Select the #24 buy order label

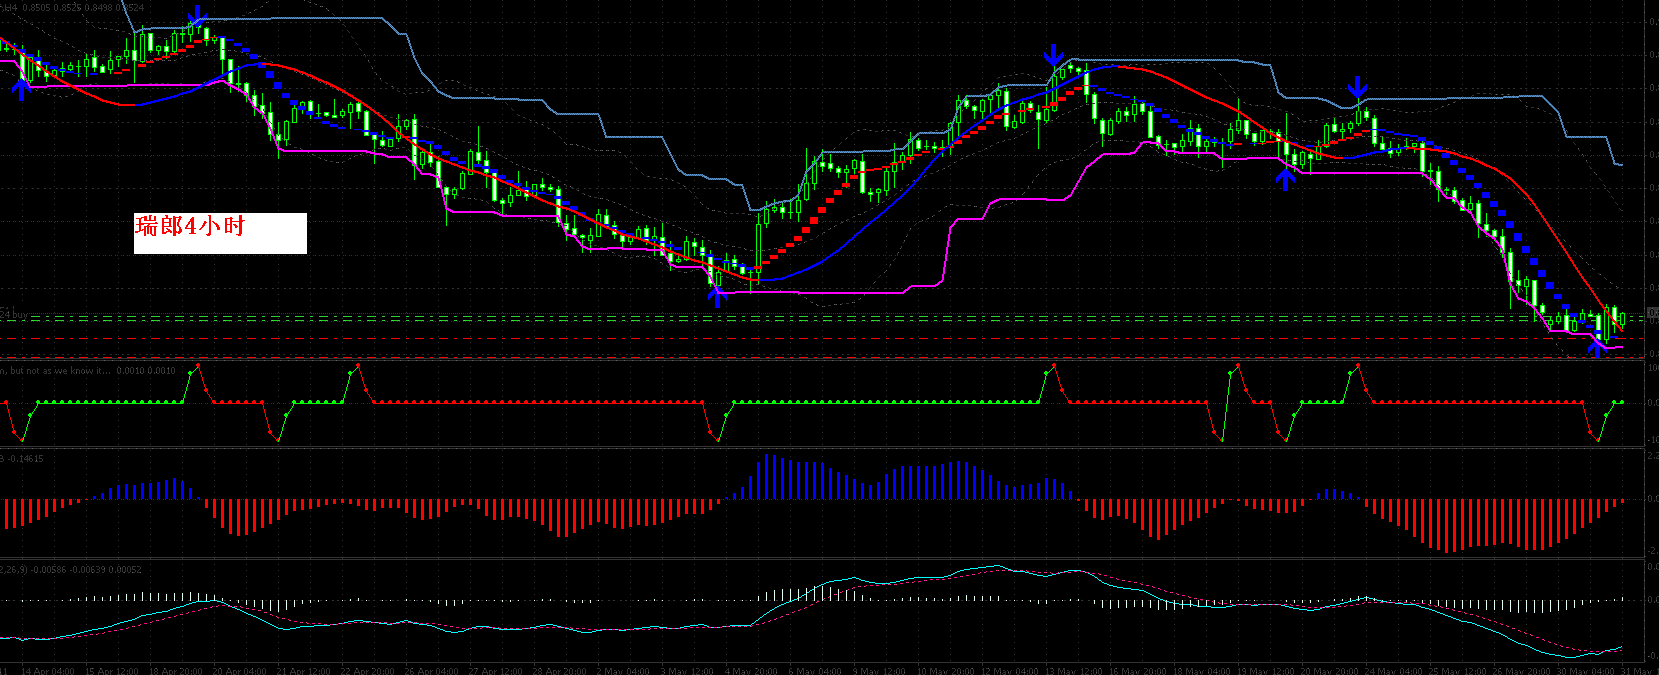14,314
